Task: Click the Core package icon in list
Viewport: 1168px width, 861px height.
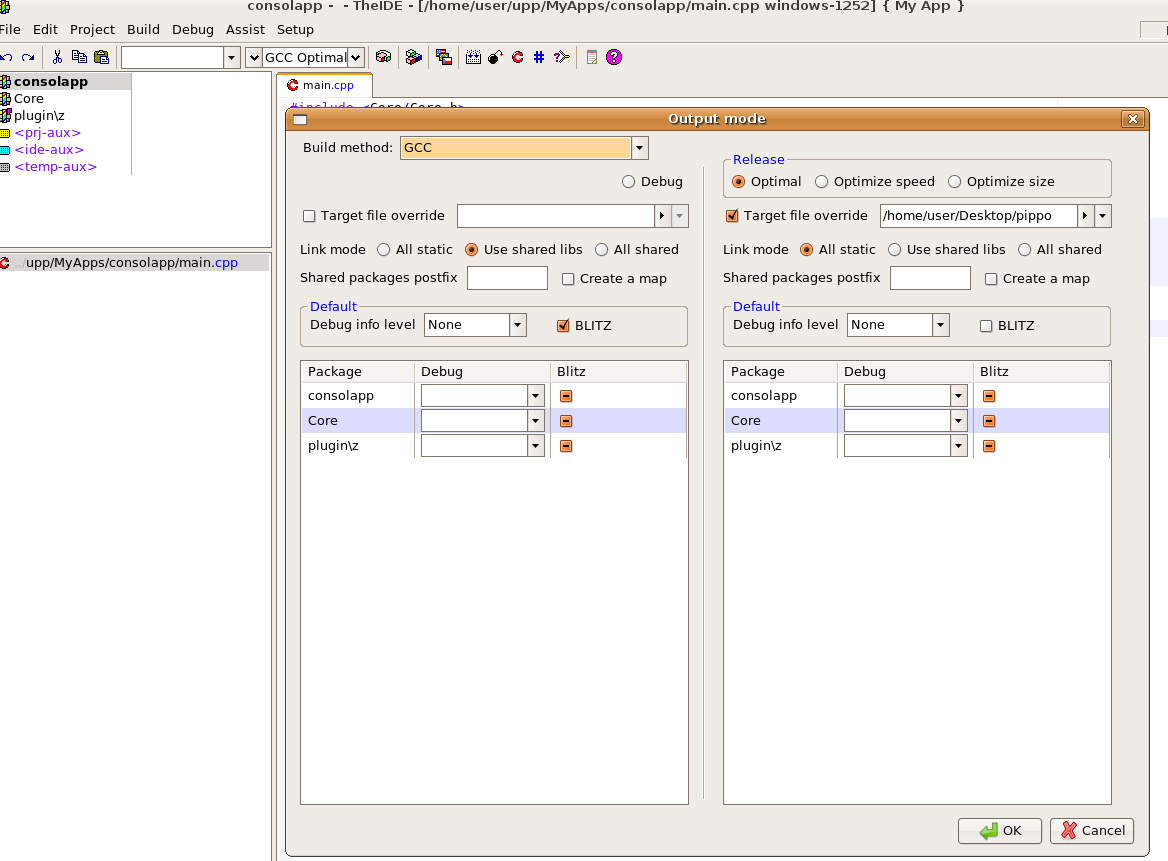Action: pos(6,99)
